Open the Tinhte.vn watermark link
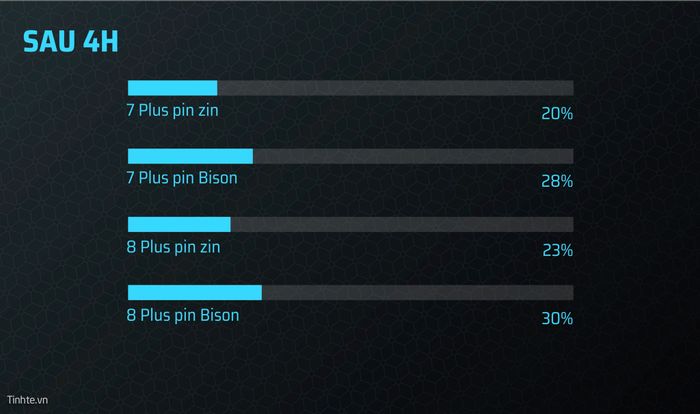 pos(27,400)
